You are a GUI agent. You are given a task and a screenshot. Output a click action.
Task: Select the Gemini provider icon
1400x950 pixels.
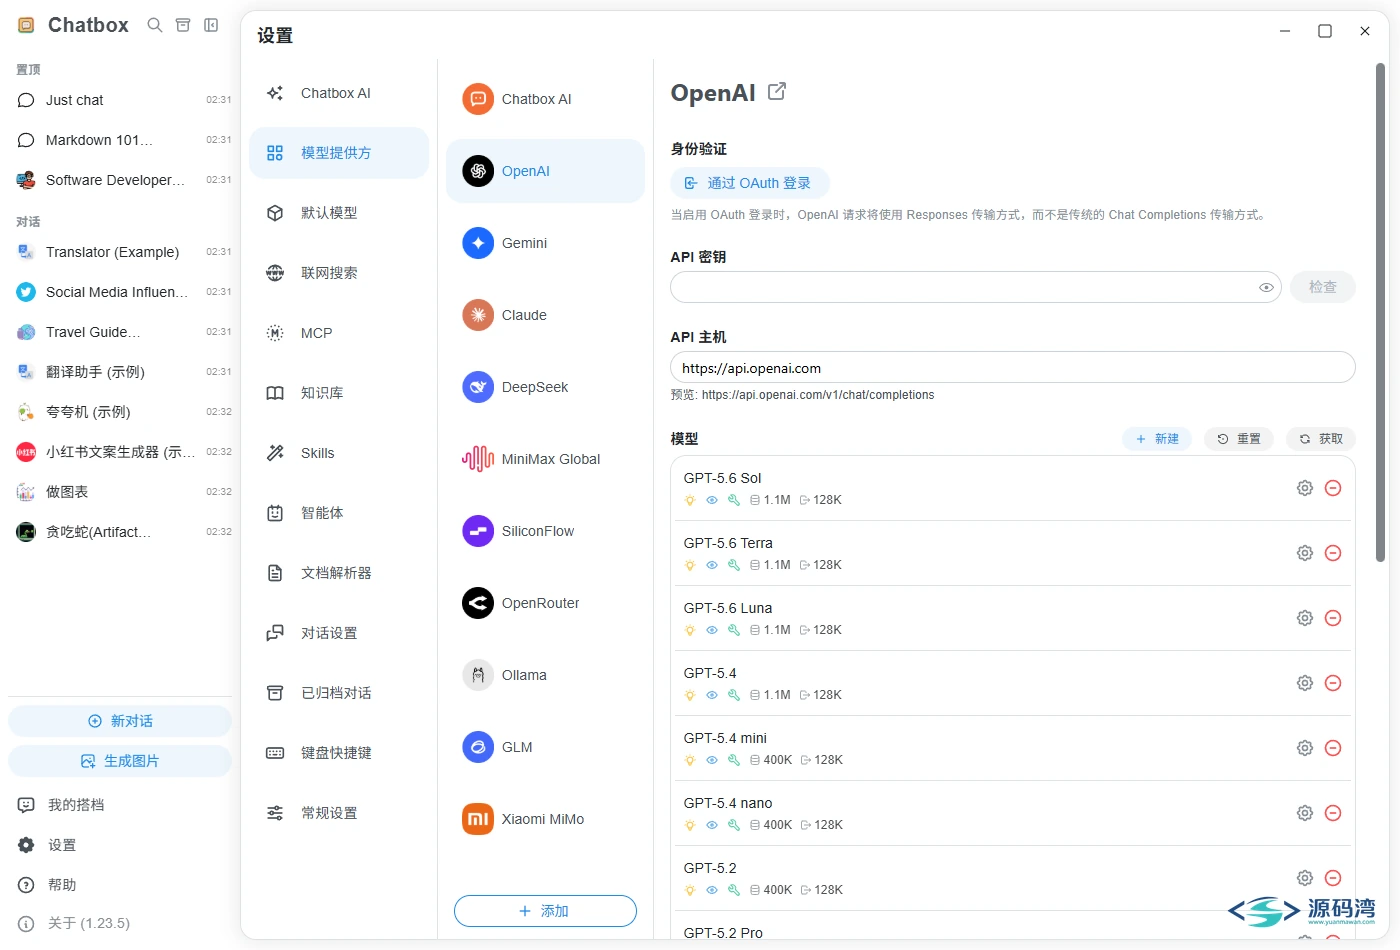click(478, 243)
